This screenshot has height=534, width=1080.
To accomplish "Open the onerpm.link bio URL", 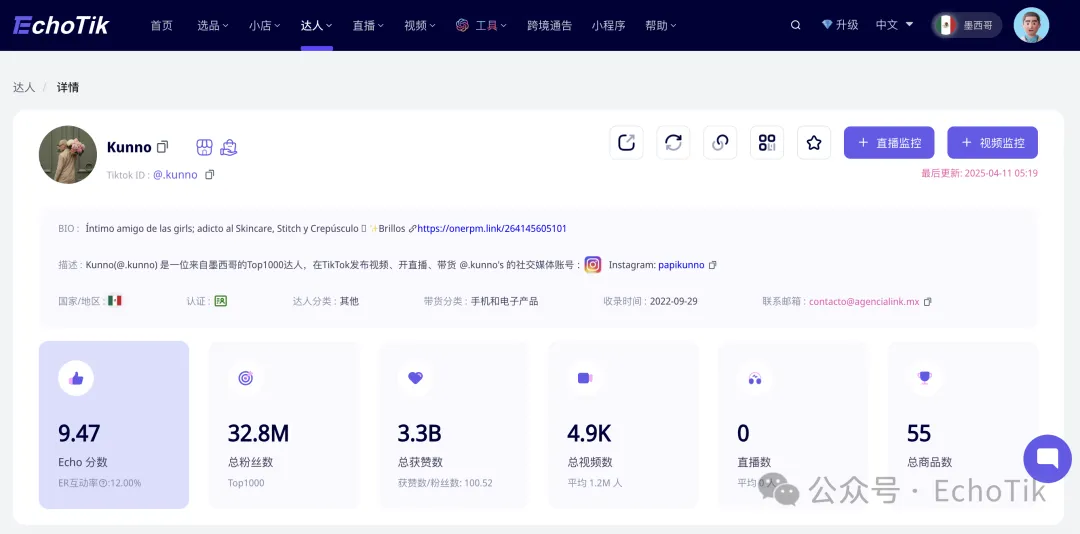I will (x=492, y=228).
